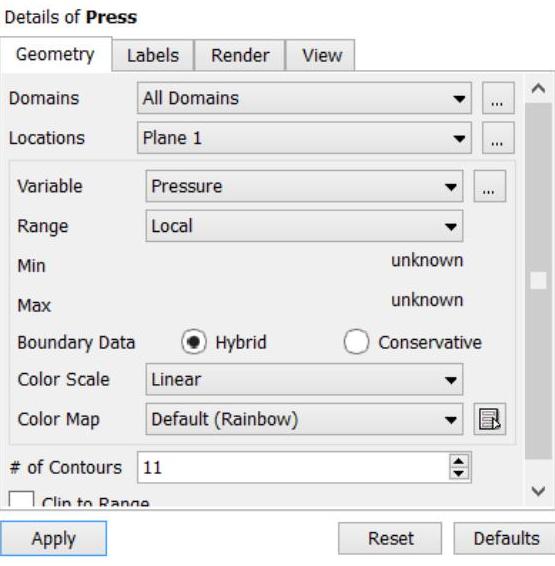
Task: Select the Hybrid boundary data option
Action: [x=194, y=342]
